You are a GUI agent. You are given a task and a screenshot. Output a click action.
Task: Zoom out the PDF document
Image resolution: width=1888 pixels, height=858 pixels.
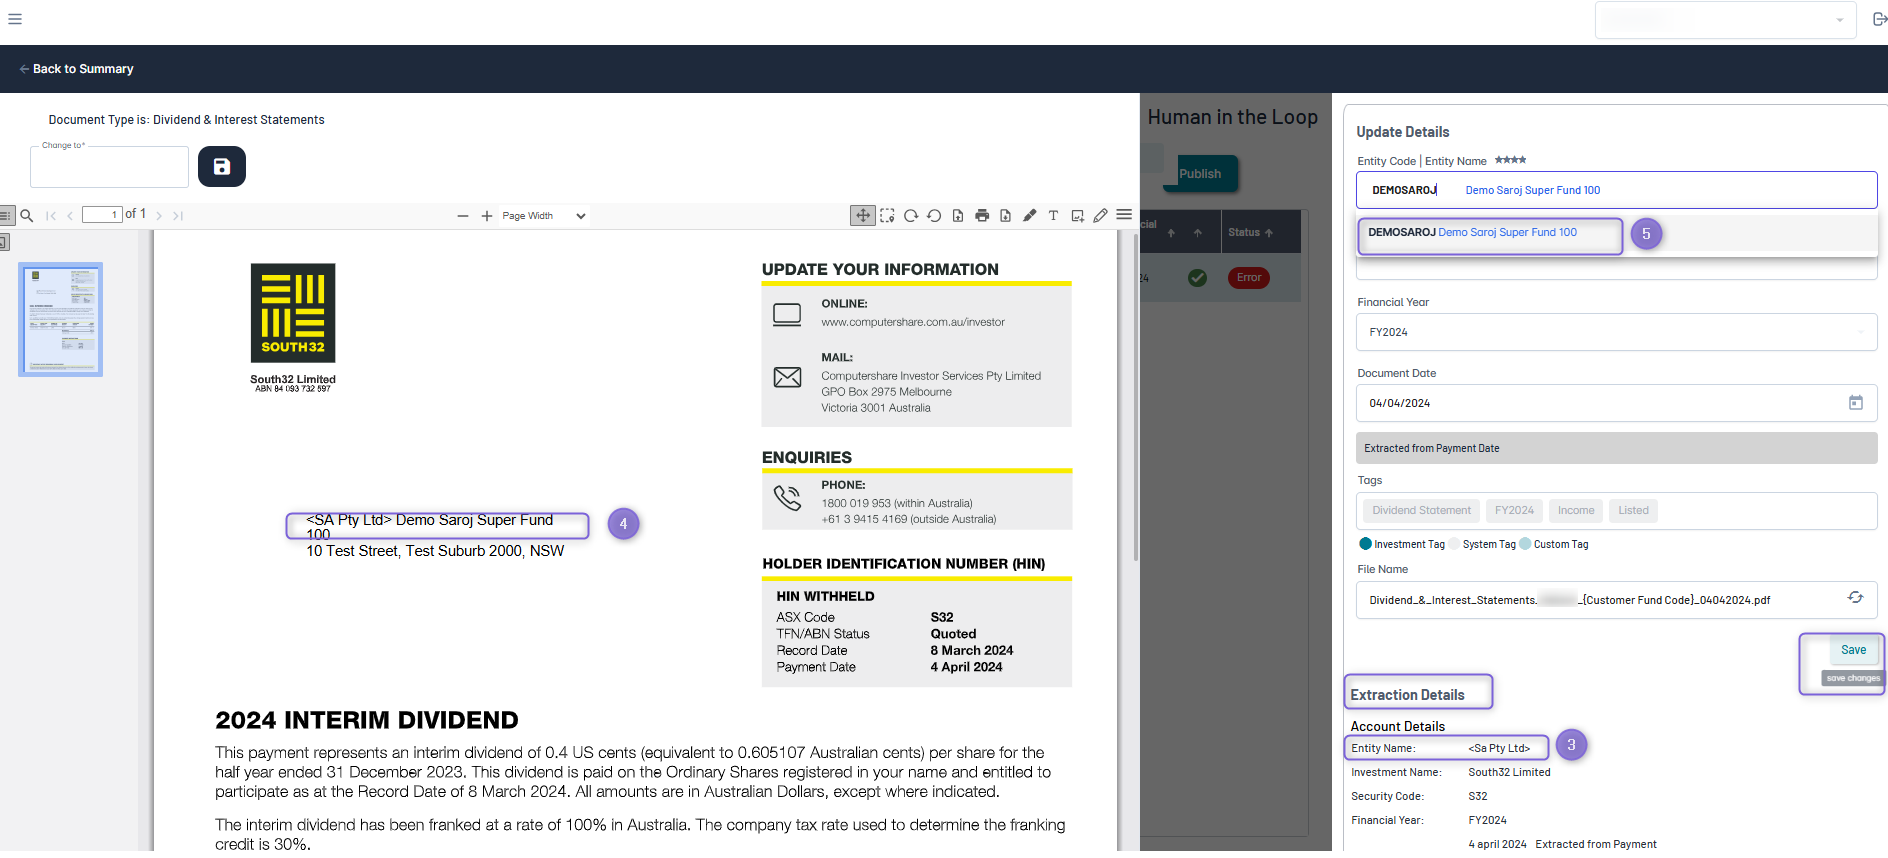463,216
